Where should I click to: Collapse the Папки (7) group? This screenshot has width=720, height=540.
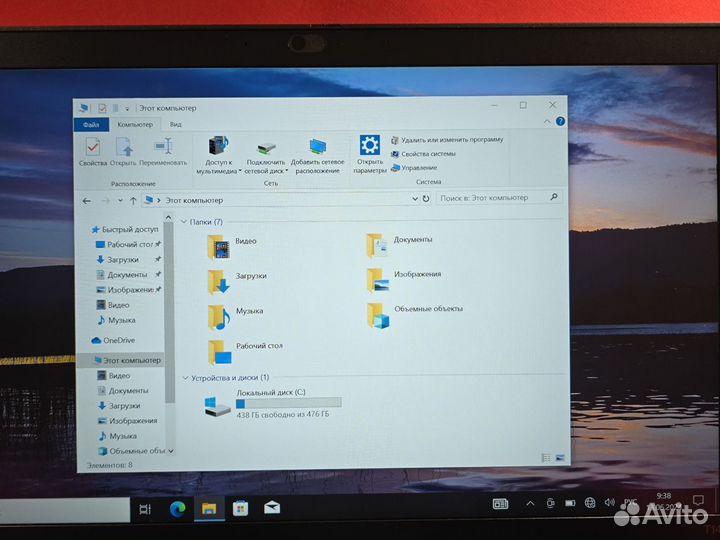point(184,222)
